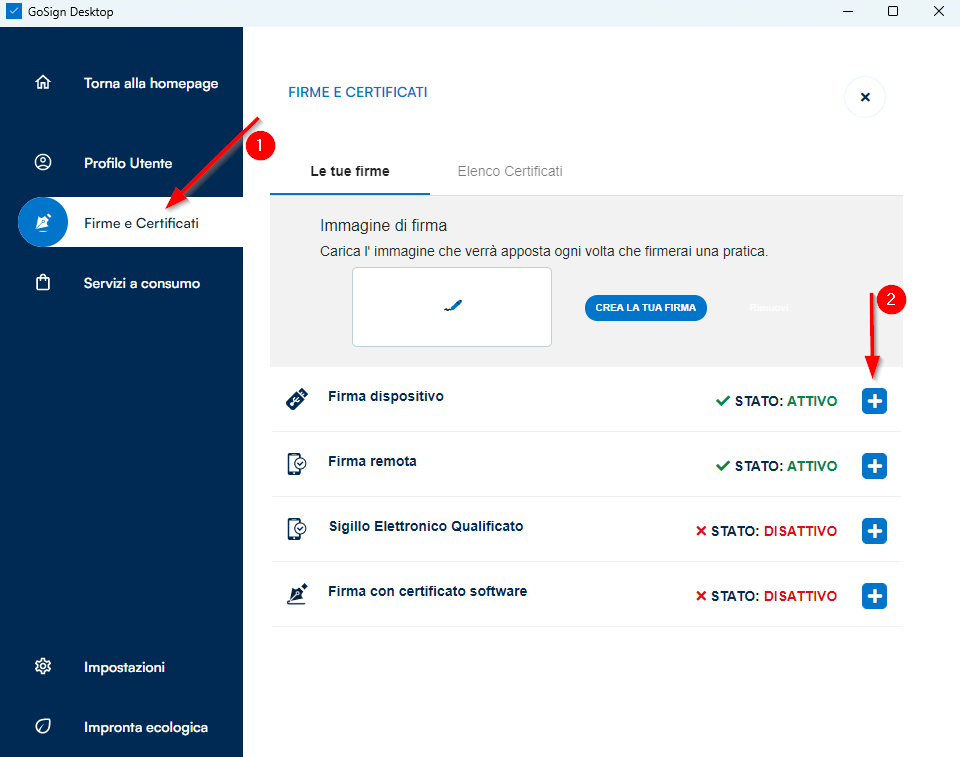Click the Firme e Certificati pen icon
The image size is (960, 757).
(x=43, y=222)
